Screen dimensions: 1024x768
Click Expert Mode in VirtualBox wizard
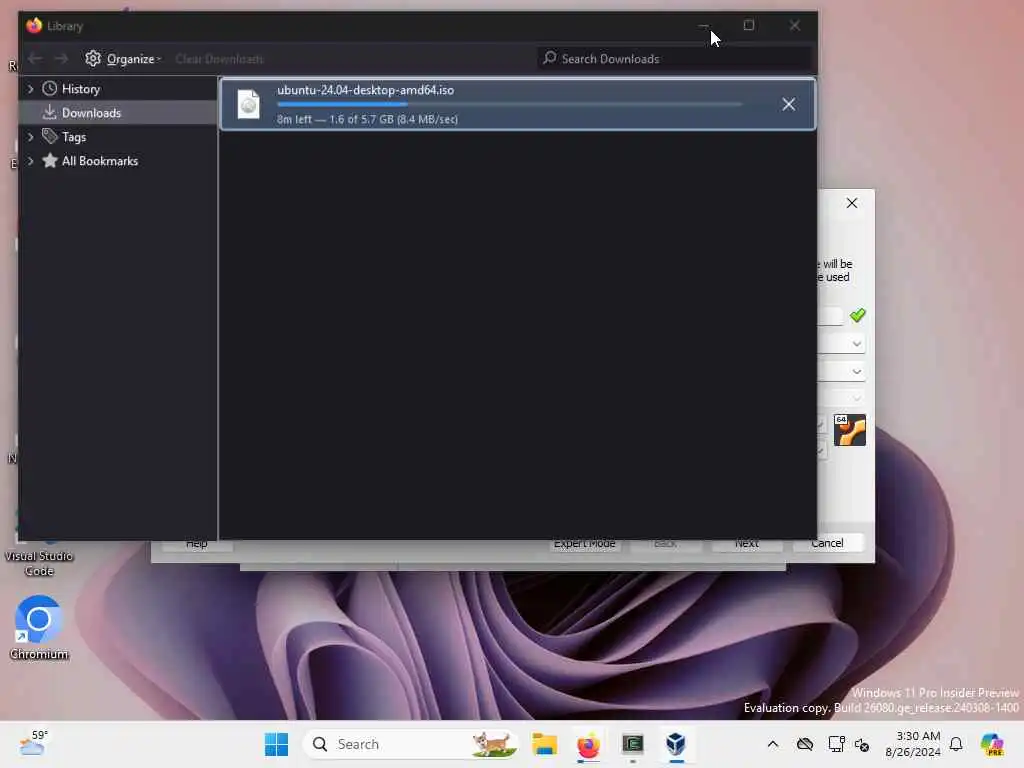click(584, 544)
